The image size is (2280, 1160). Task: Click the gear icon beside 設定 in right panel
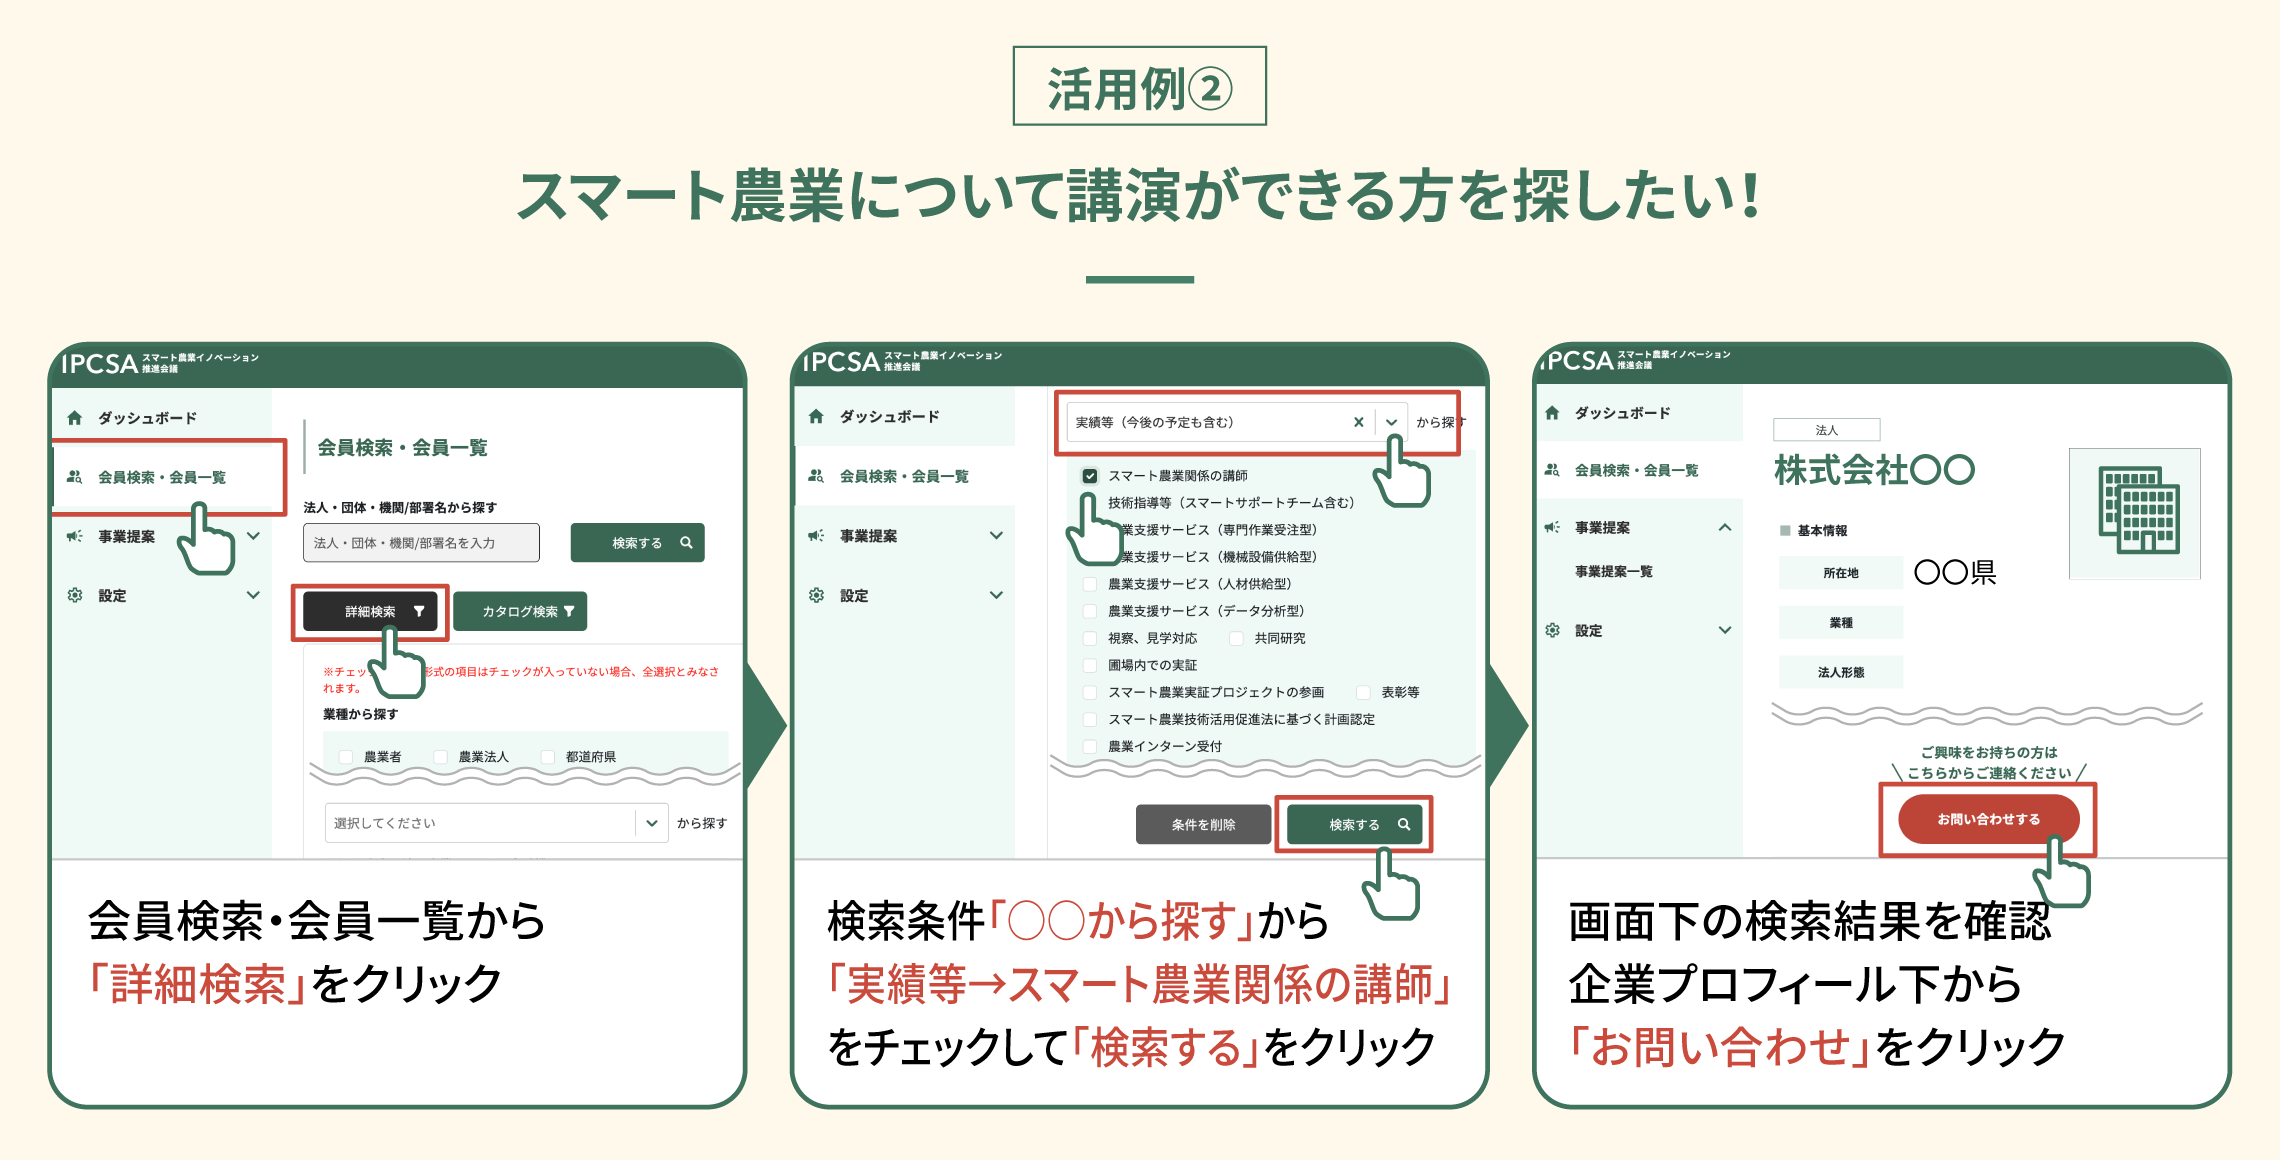point(1552,630)
